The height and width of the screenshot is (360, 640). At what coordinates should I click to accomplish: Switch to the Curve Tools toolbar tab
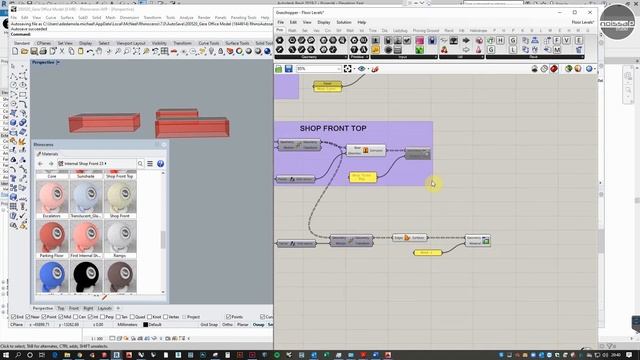[x=209, y=43]
